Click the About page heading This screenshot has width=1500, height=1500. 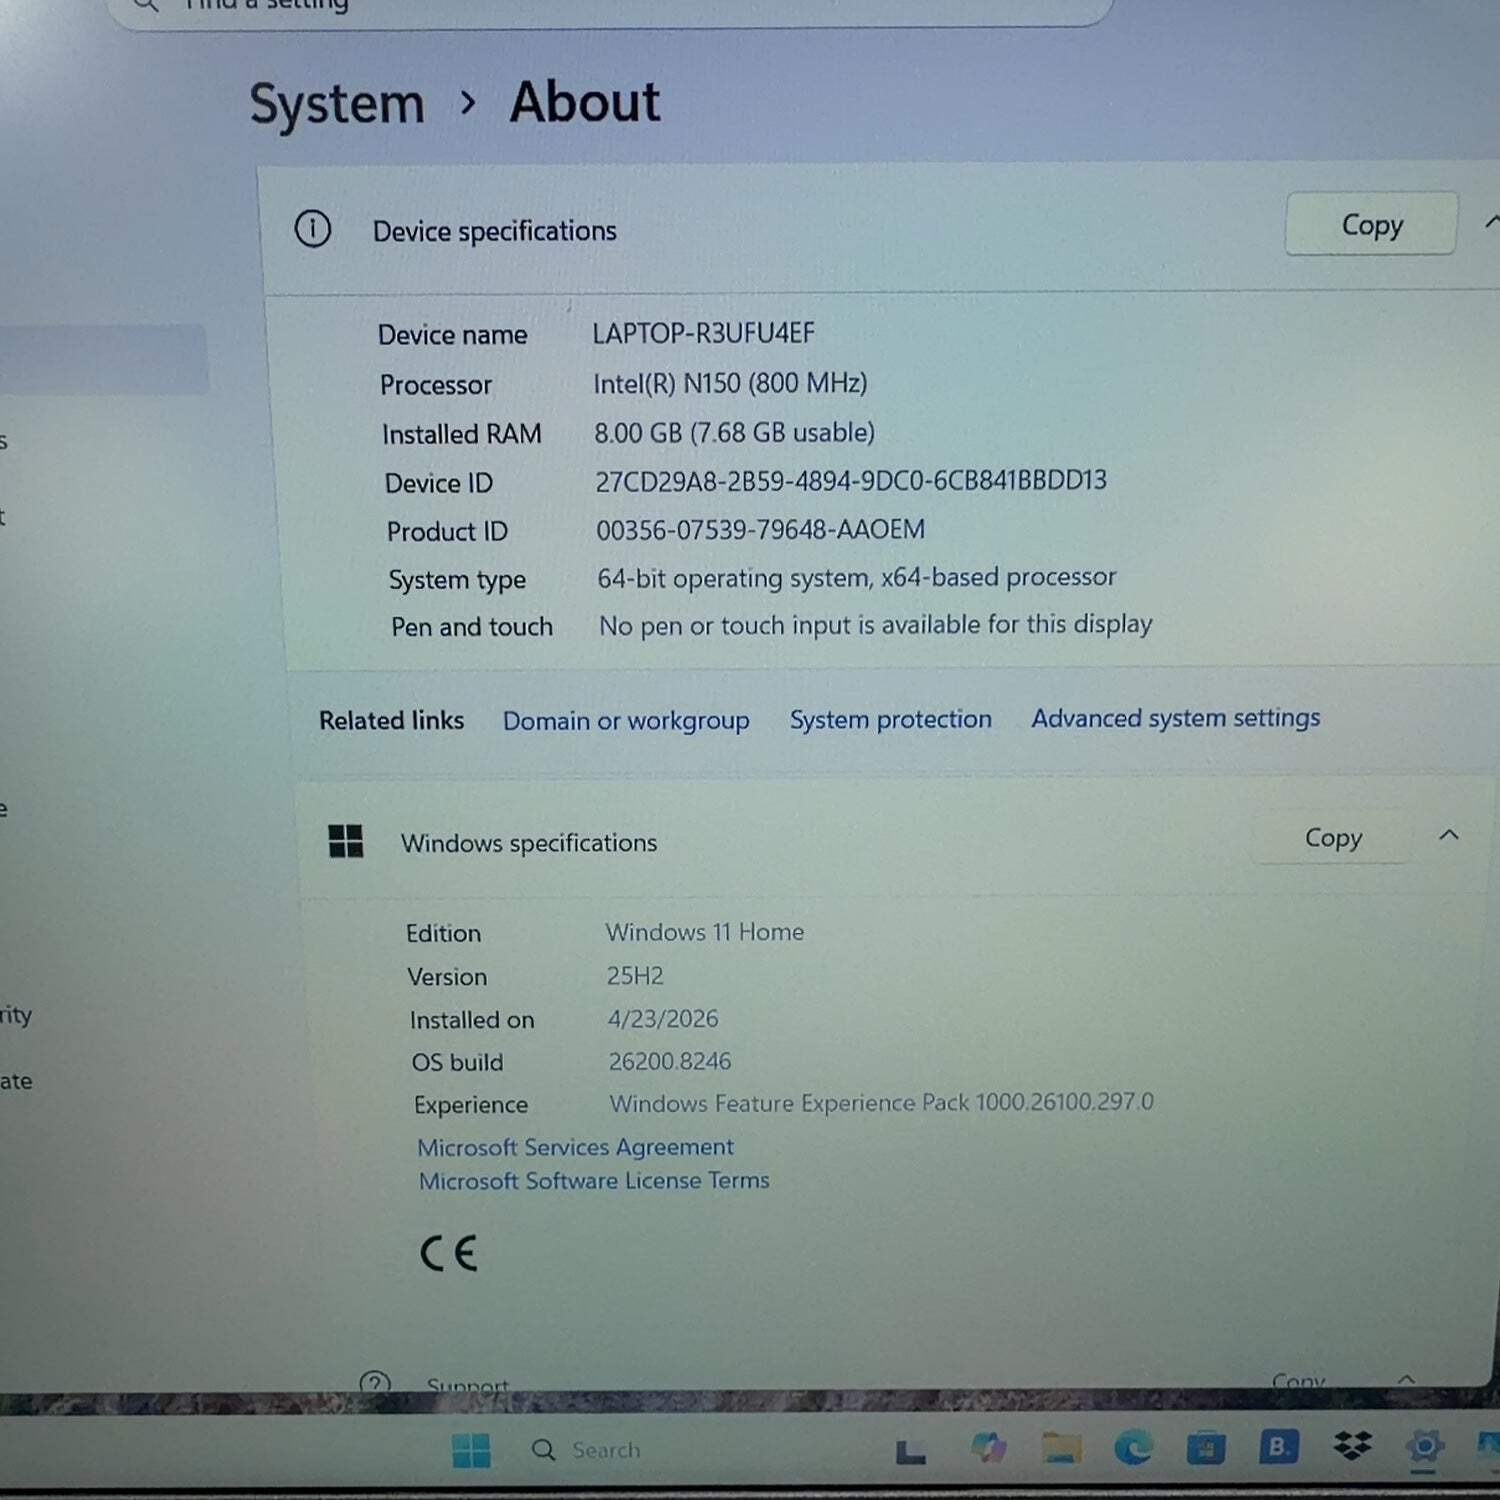click(x=585, y=102)
